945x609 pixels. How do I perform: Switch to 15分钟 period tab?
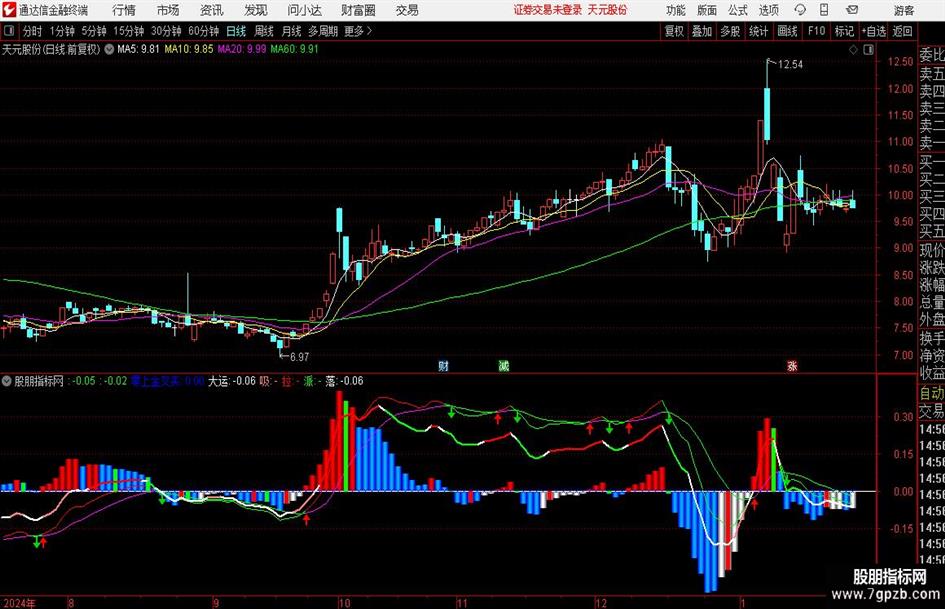pyautogui.click(x=129, y=31)
